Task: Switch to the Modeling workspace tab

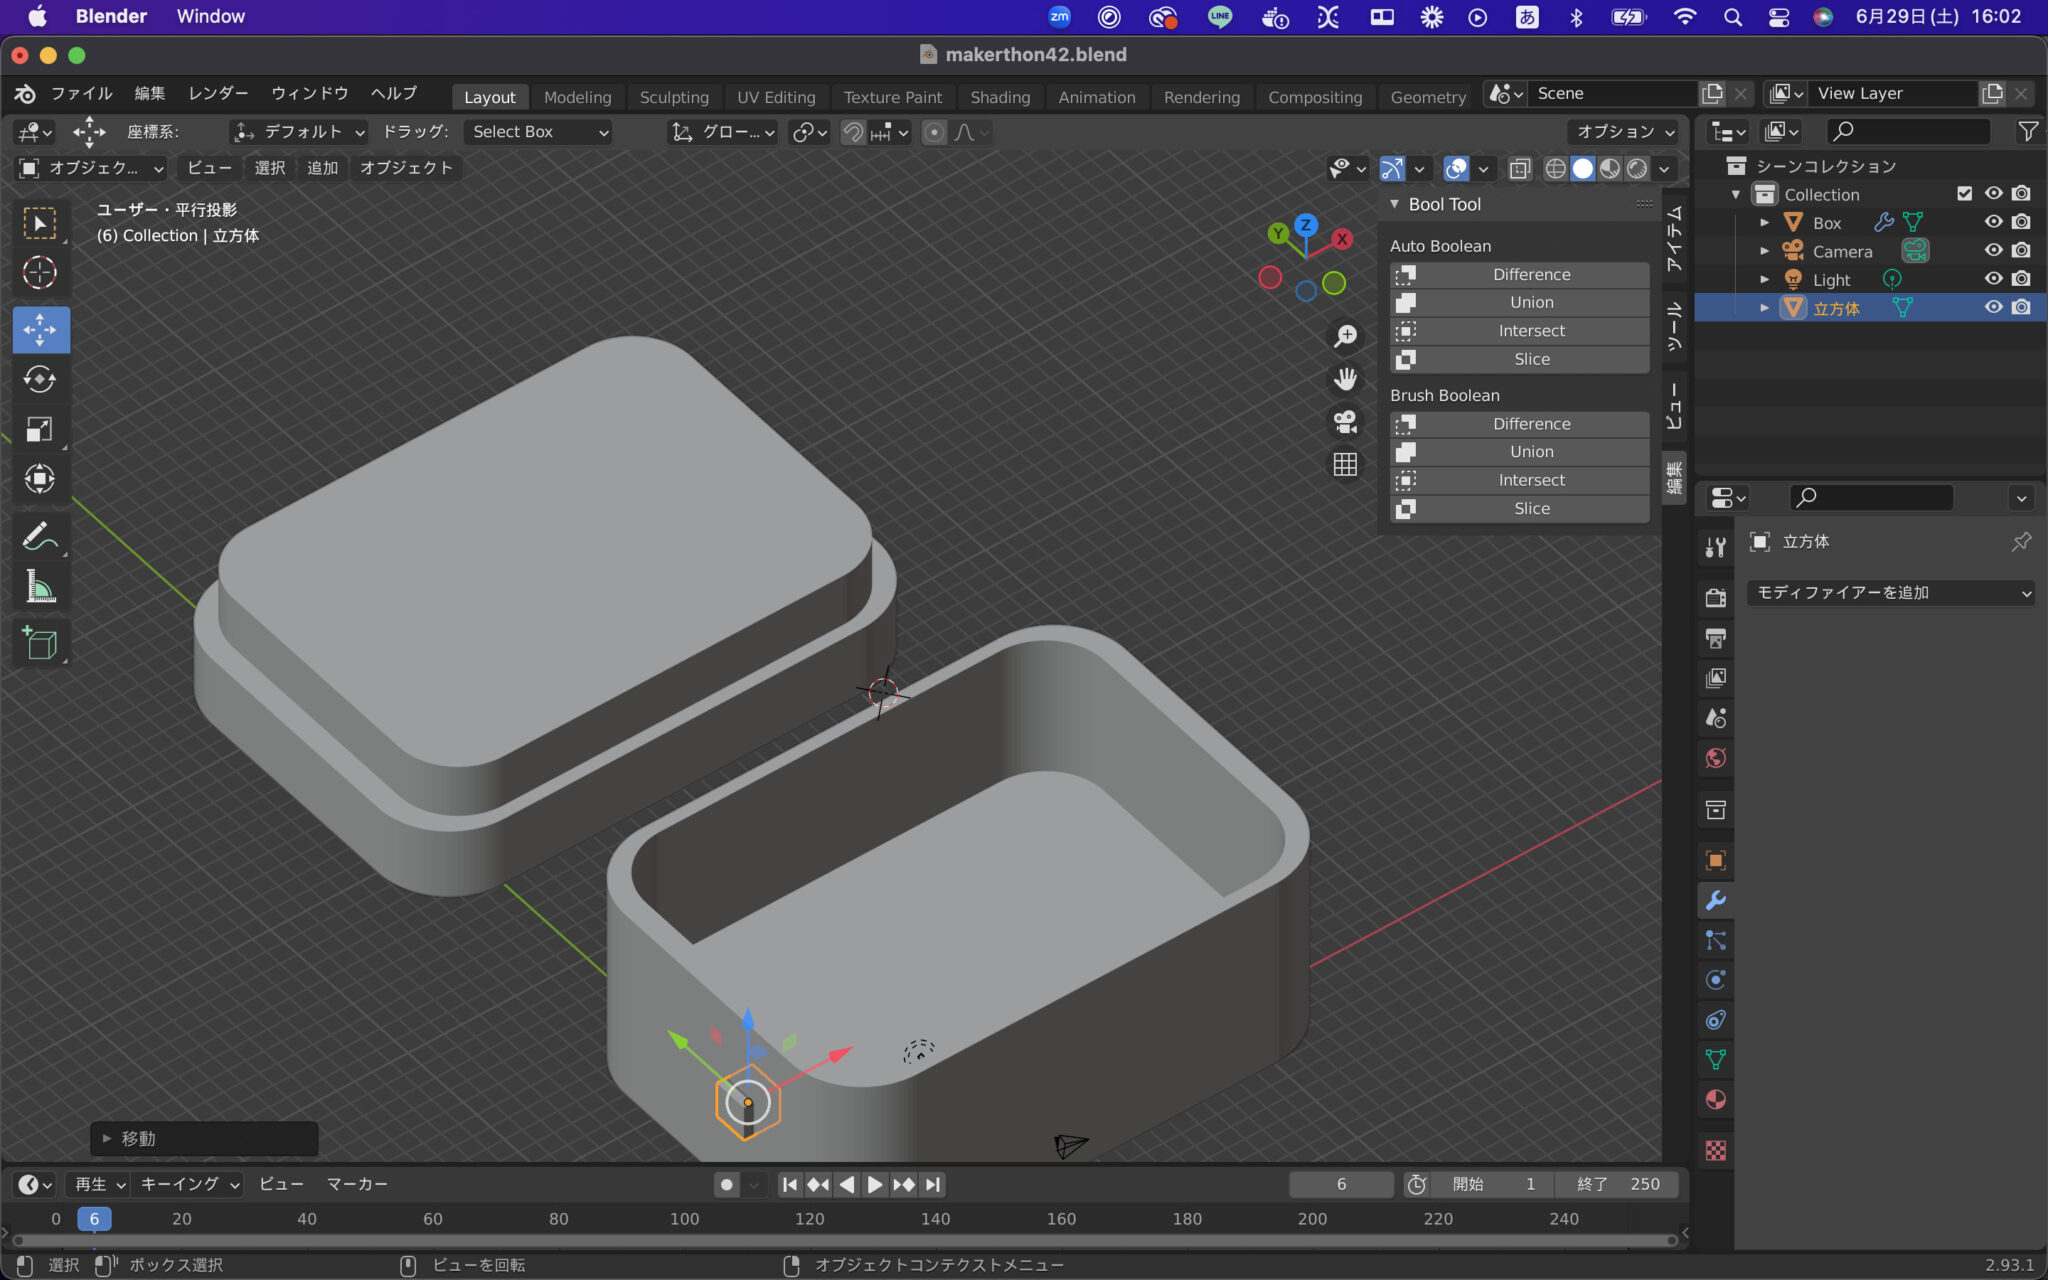Action: [x=577, y=96]
